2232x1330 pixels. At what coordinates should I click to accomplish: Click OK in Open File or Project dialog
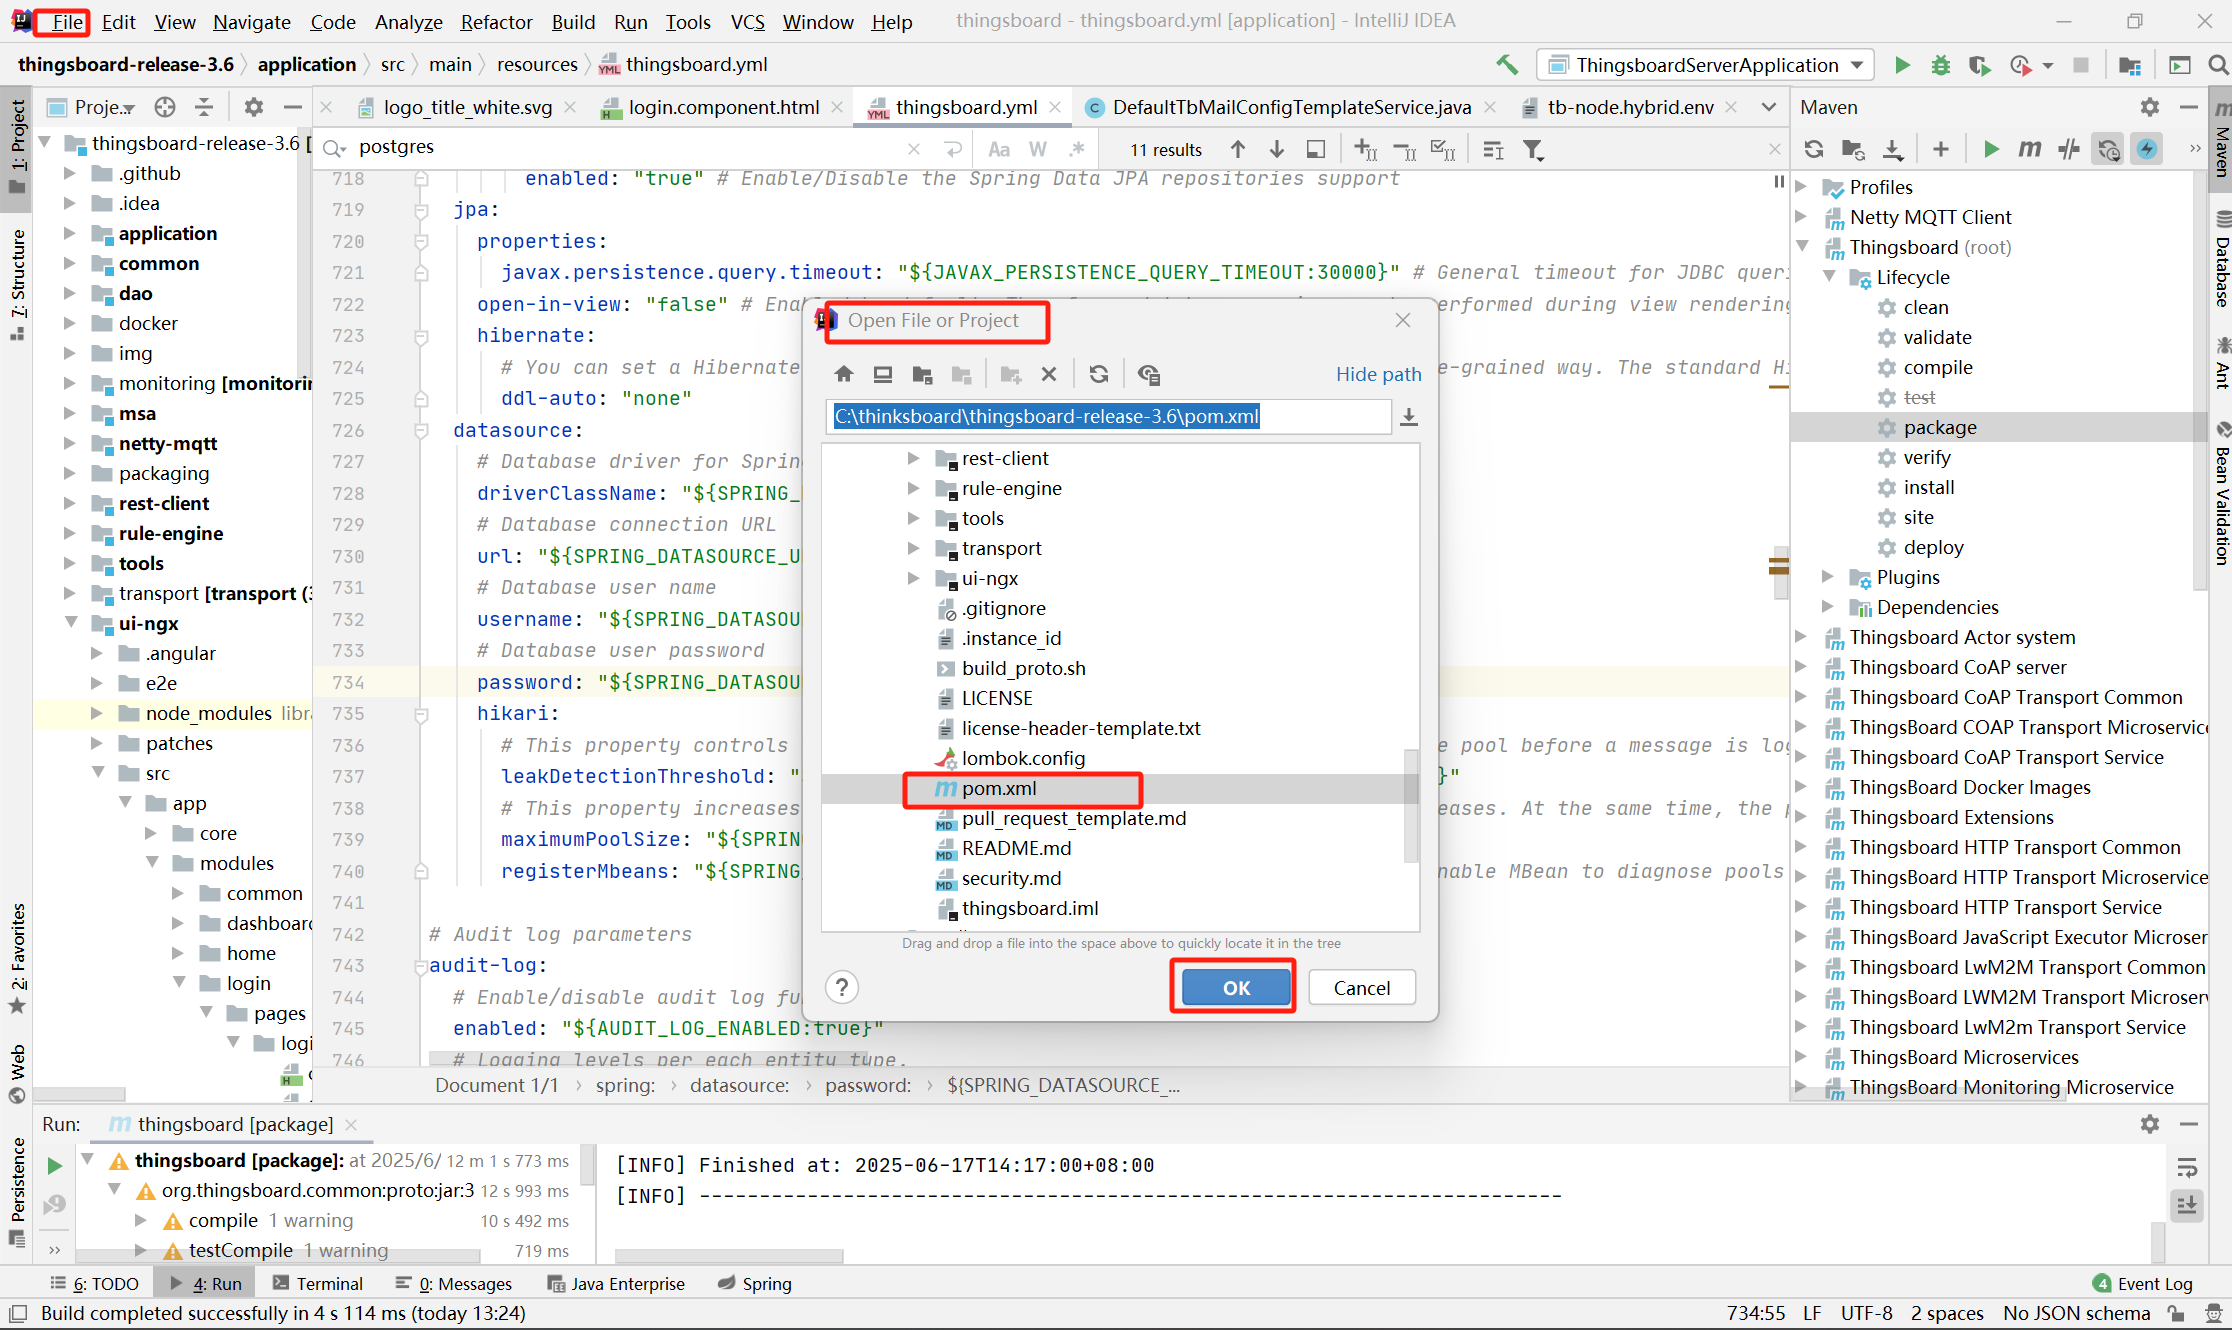1236,988
